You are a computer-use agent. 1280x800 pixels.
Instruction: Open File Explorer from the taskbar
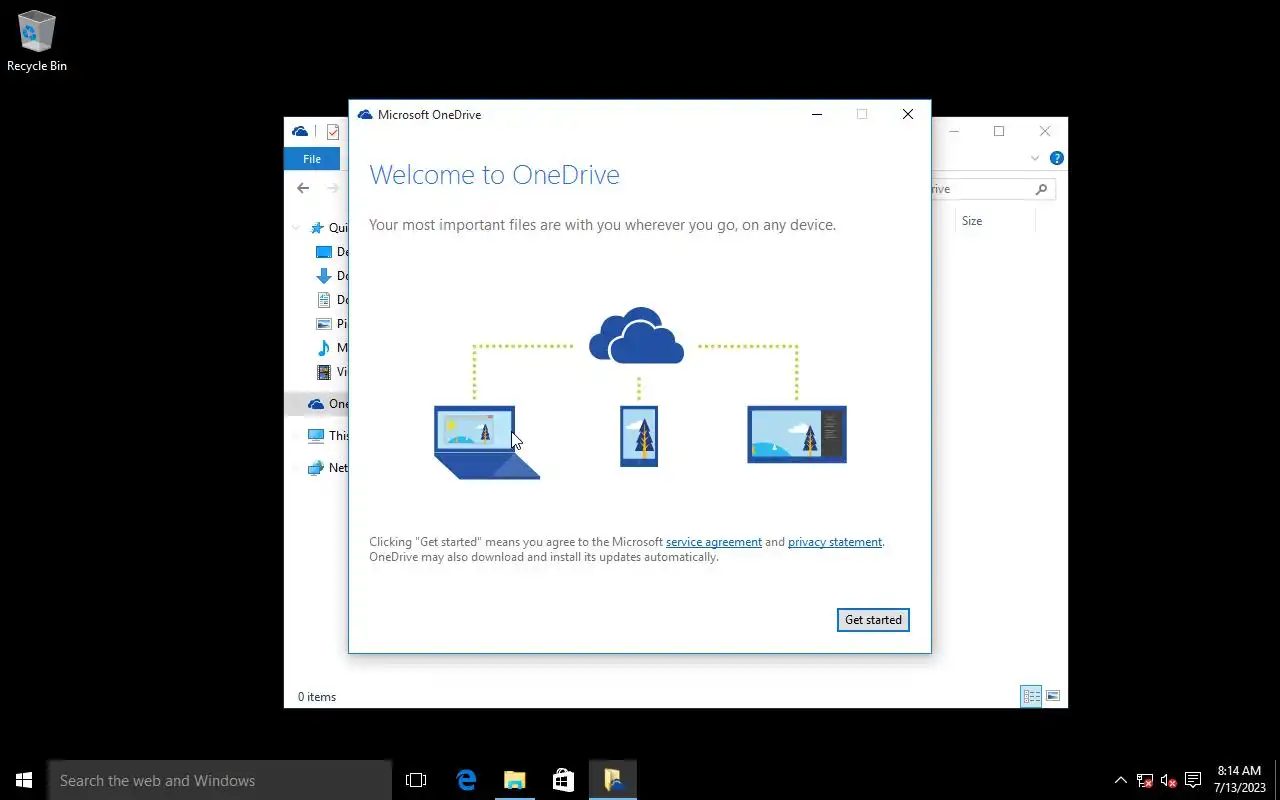tap(514, 780)
